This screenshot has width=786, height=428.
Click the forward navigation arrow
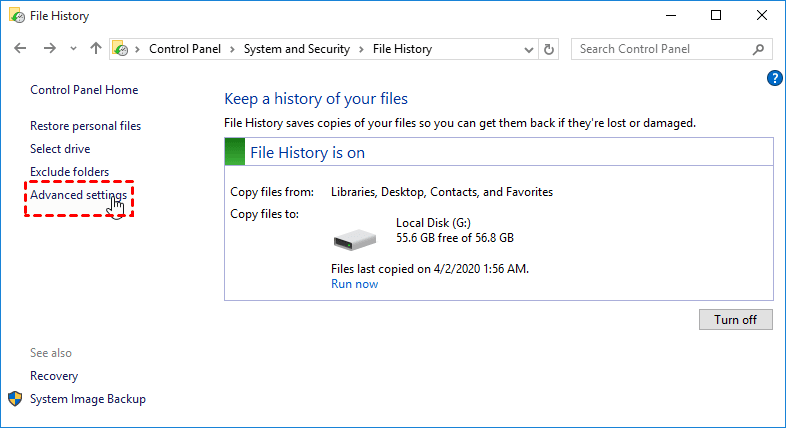click(49, 49)
